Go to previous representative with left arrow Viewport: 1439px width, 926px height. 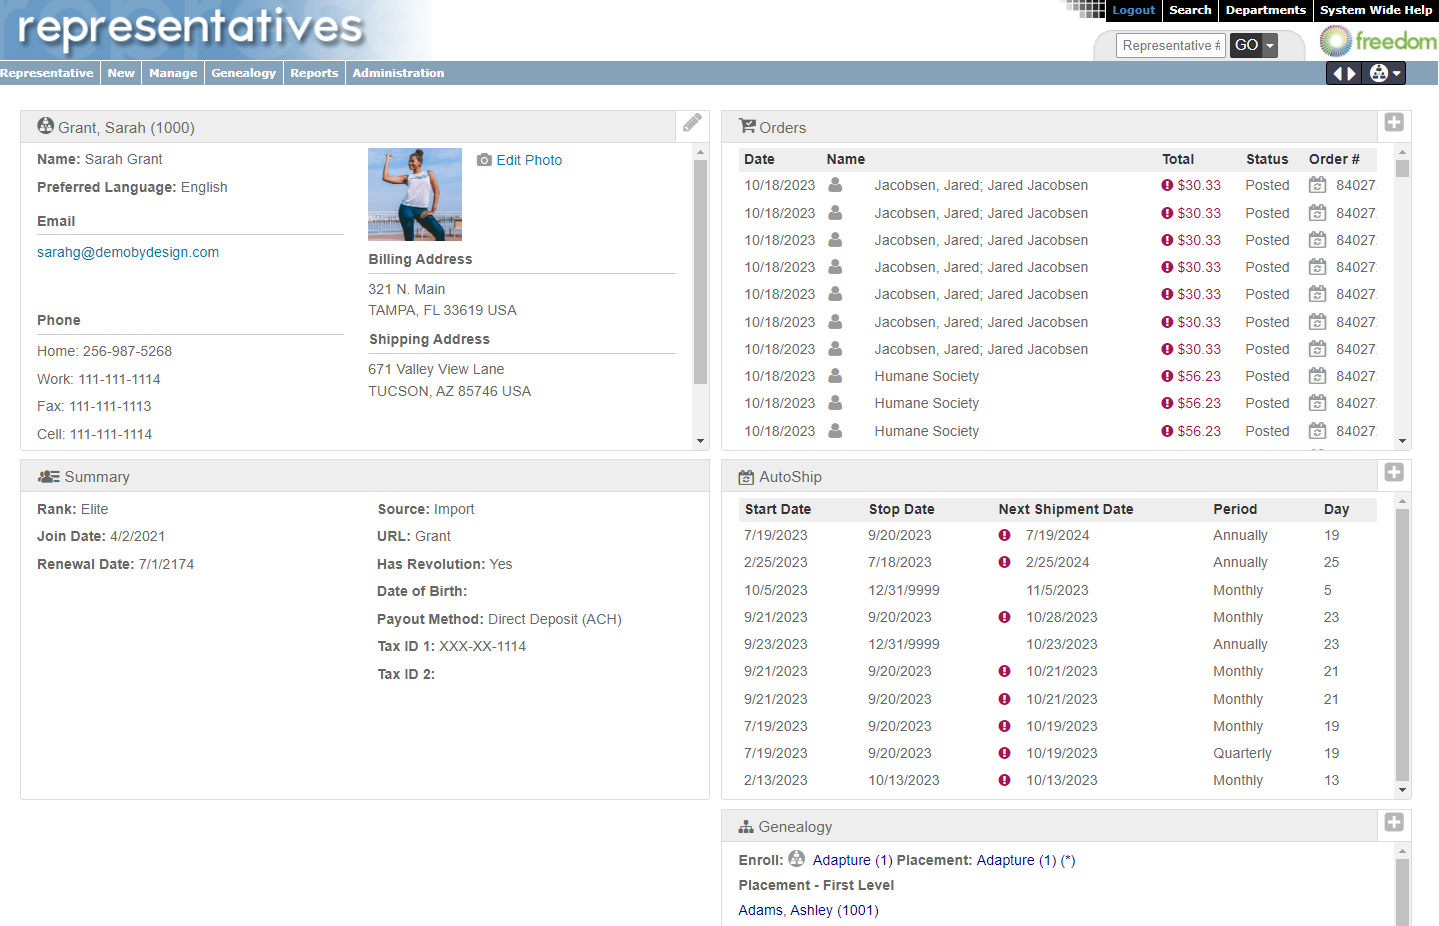click(x=1336, y=73)
